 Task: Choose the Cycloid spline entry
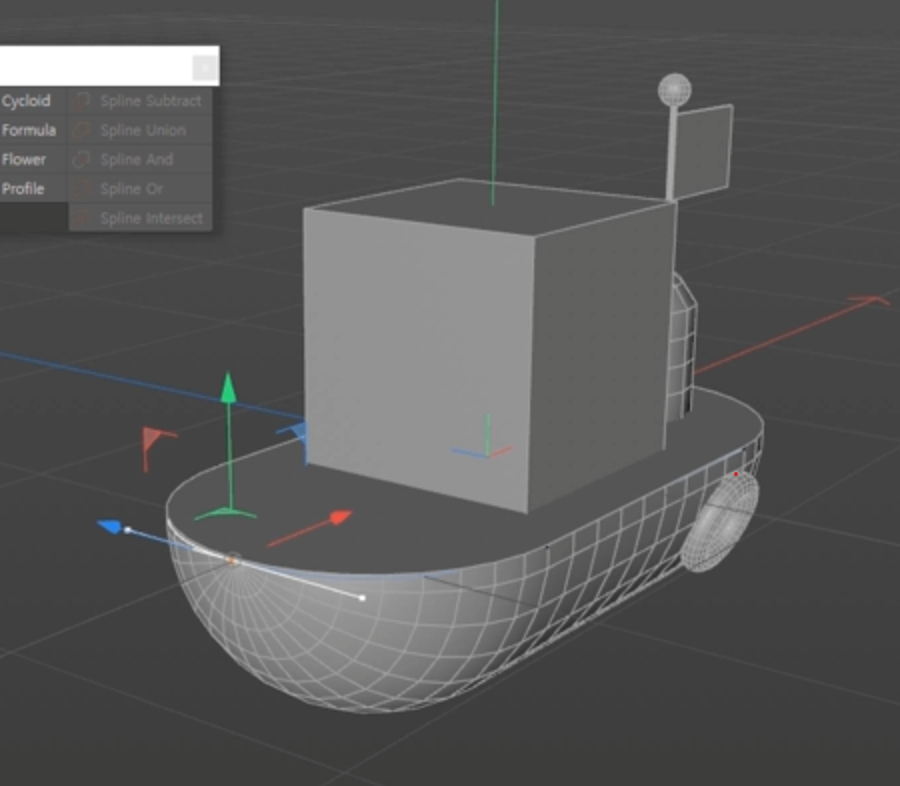coord(26,101)
